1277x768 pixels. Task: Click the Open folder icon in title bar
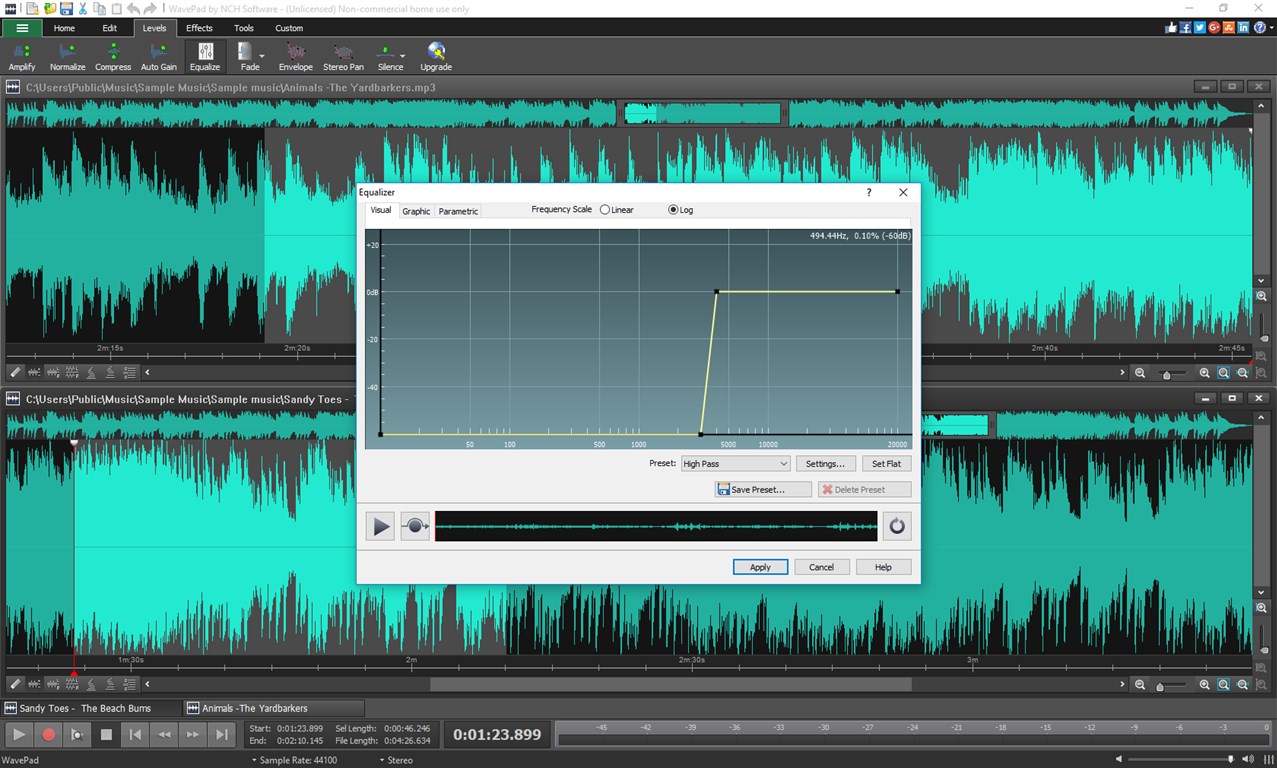pyautogui.click(x=49, y=8)
